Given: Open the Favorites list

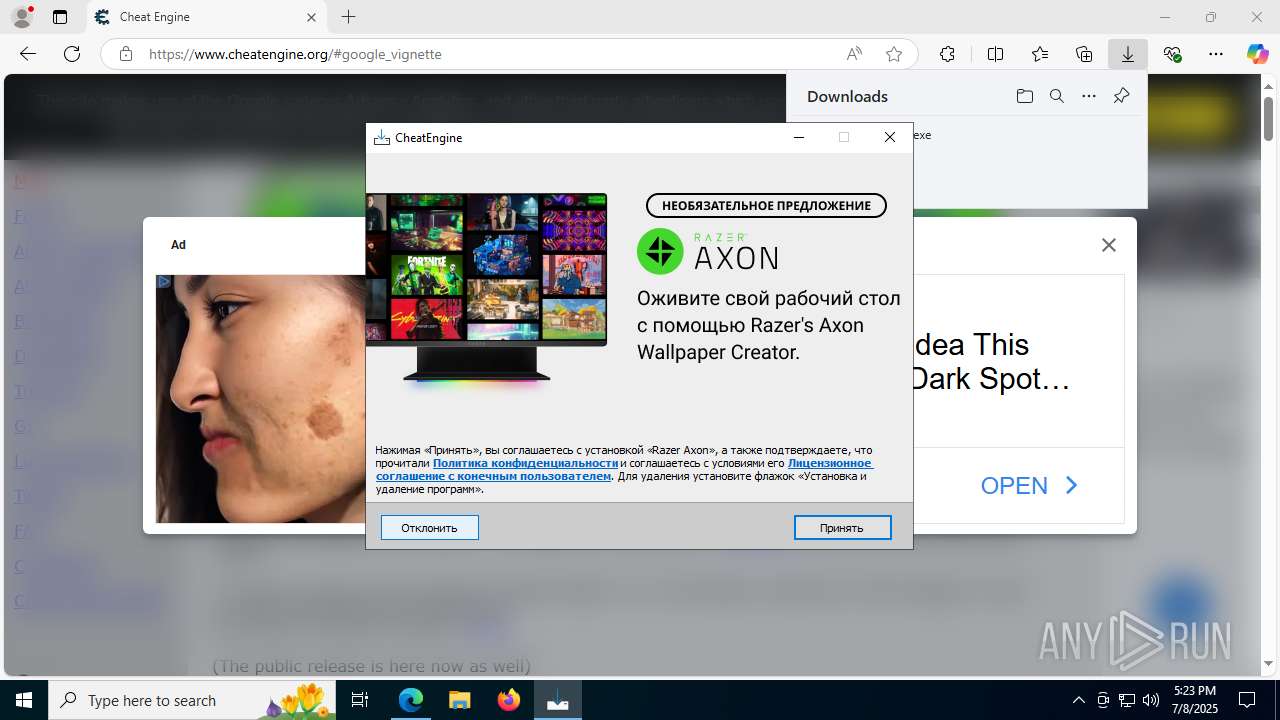Looking at the screenshot, I should [1040, 54].
